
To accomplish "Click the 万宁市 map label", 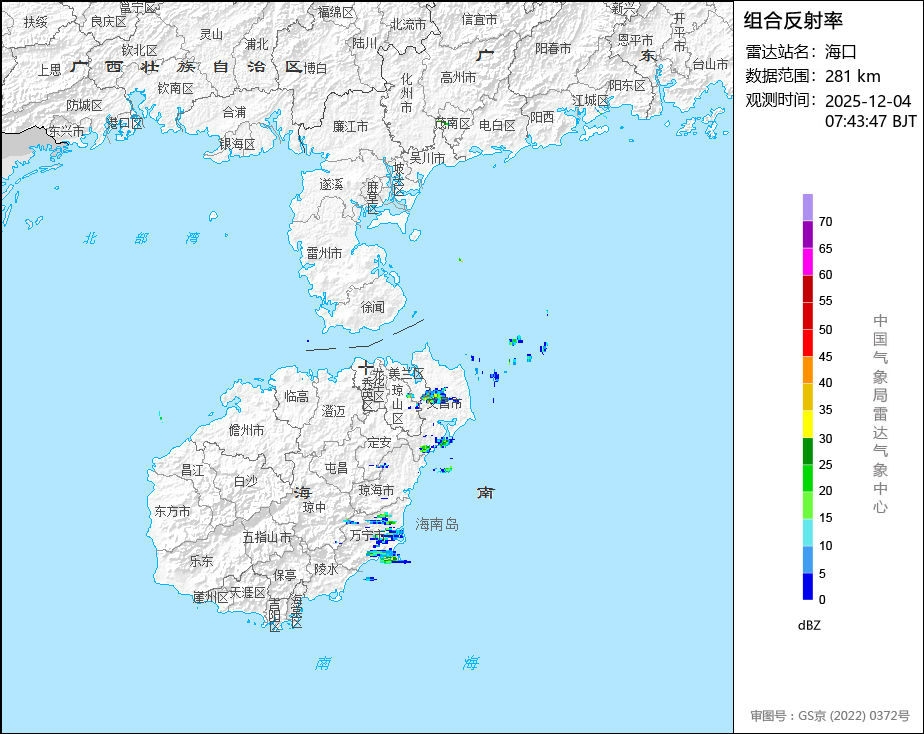I will coord(368,535).
